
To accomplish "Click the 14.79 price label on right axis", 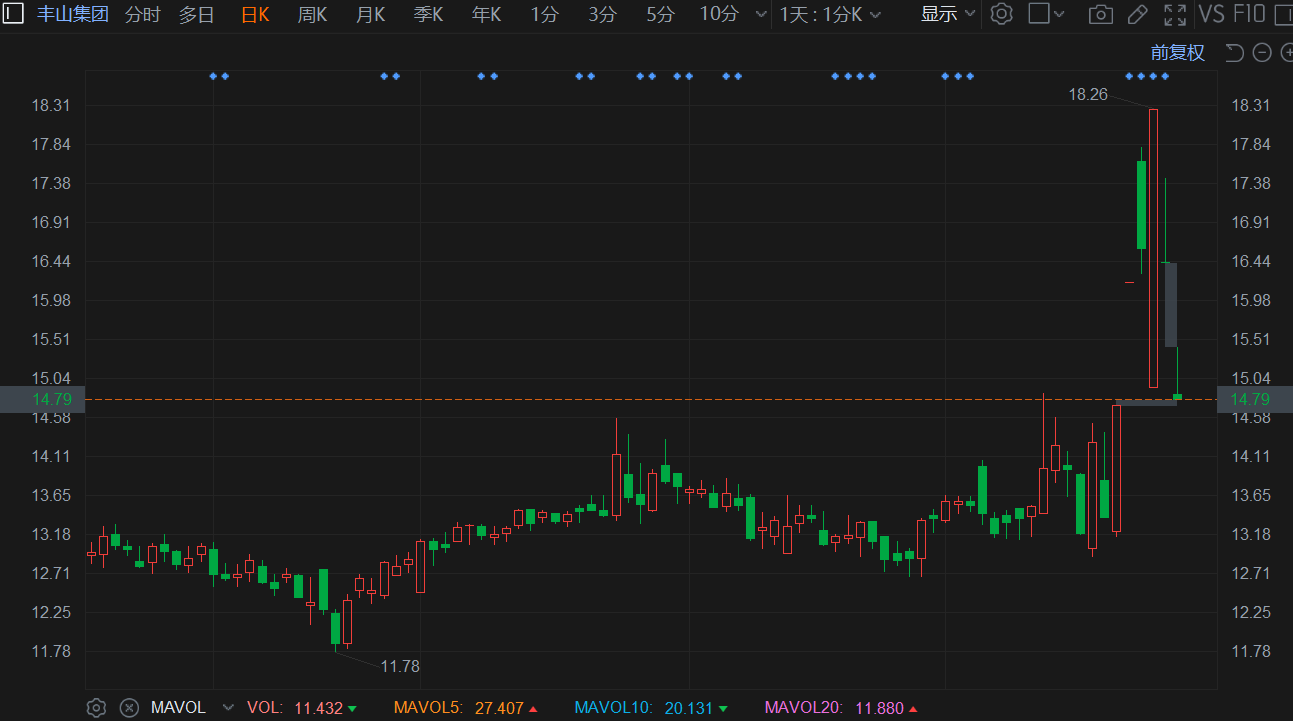I will (1249, 399).
